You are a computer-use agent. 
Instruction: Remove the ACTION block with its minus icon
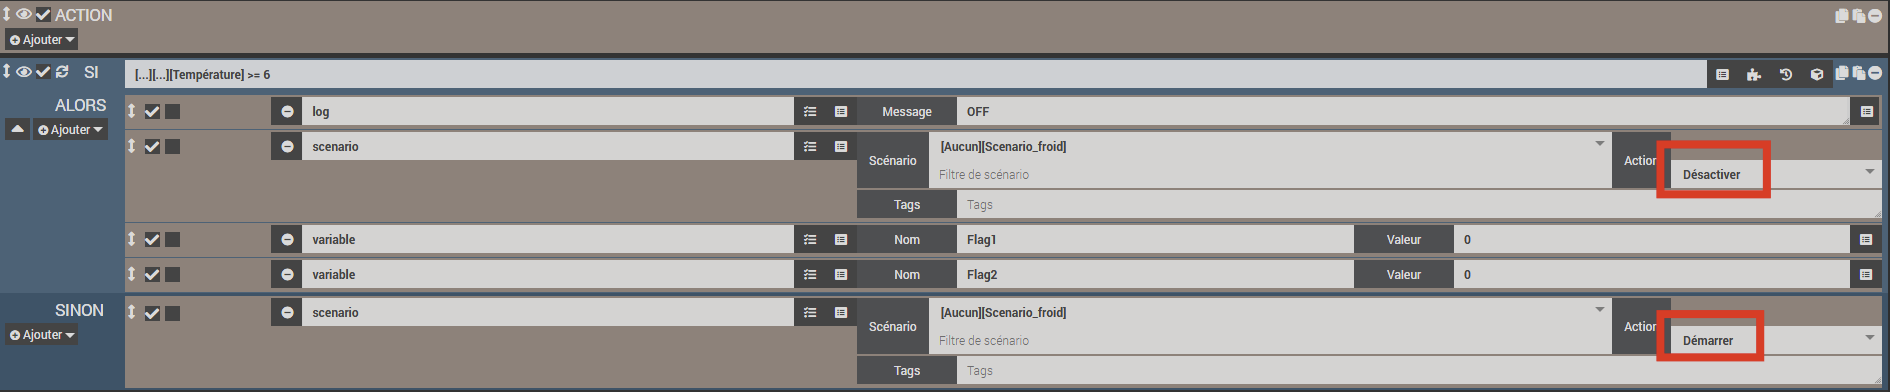coord(1875,16)
